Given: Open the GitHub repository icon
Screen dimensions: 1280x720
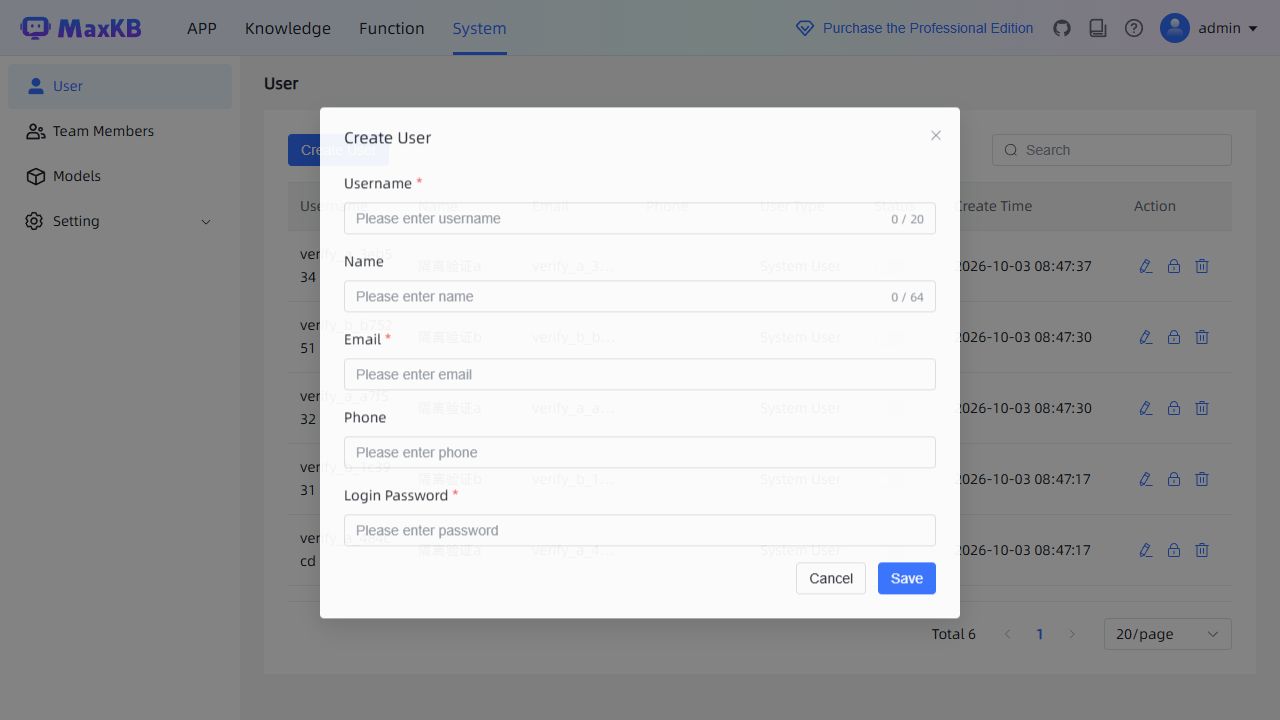Looking at the screenshot, I should [x=1062, y=28].
